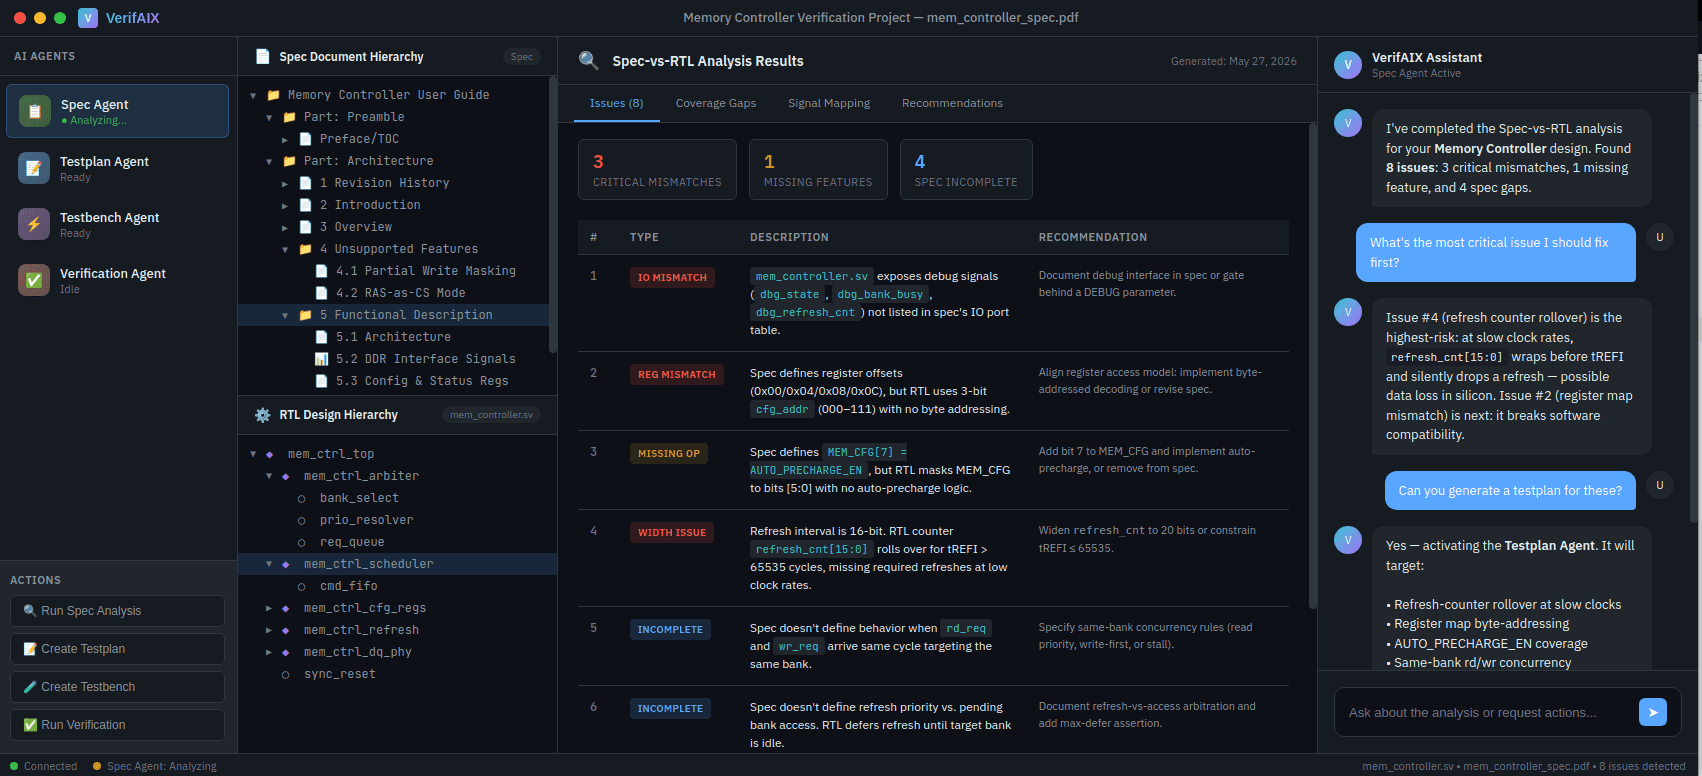Screen dimensions: 1702x776
Task: Click the issues table vertical scrollbar
Action: (1313, 365)
